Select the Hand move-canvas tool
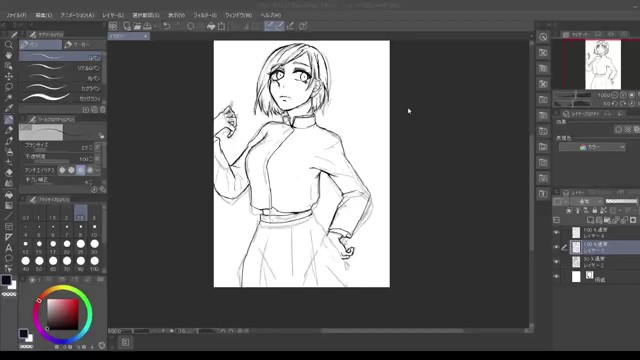This screenshot has width=640, height=360. tap(9, 55)
